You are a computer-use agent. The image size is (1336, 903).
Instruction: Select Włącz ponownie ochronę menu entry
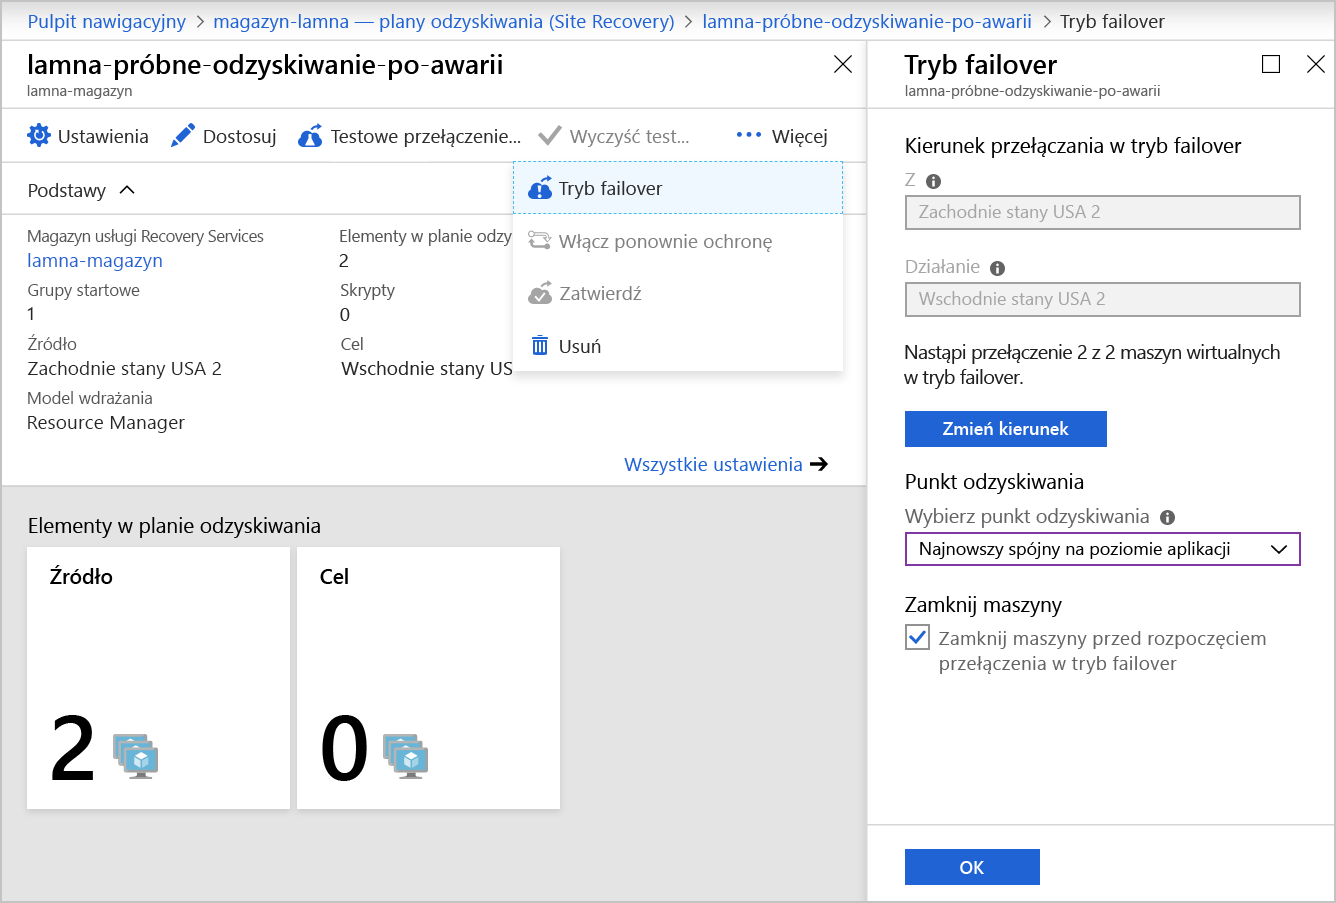[678, 241]
